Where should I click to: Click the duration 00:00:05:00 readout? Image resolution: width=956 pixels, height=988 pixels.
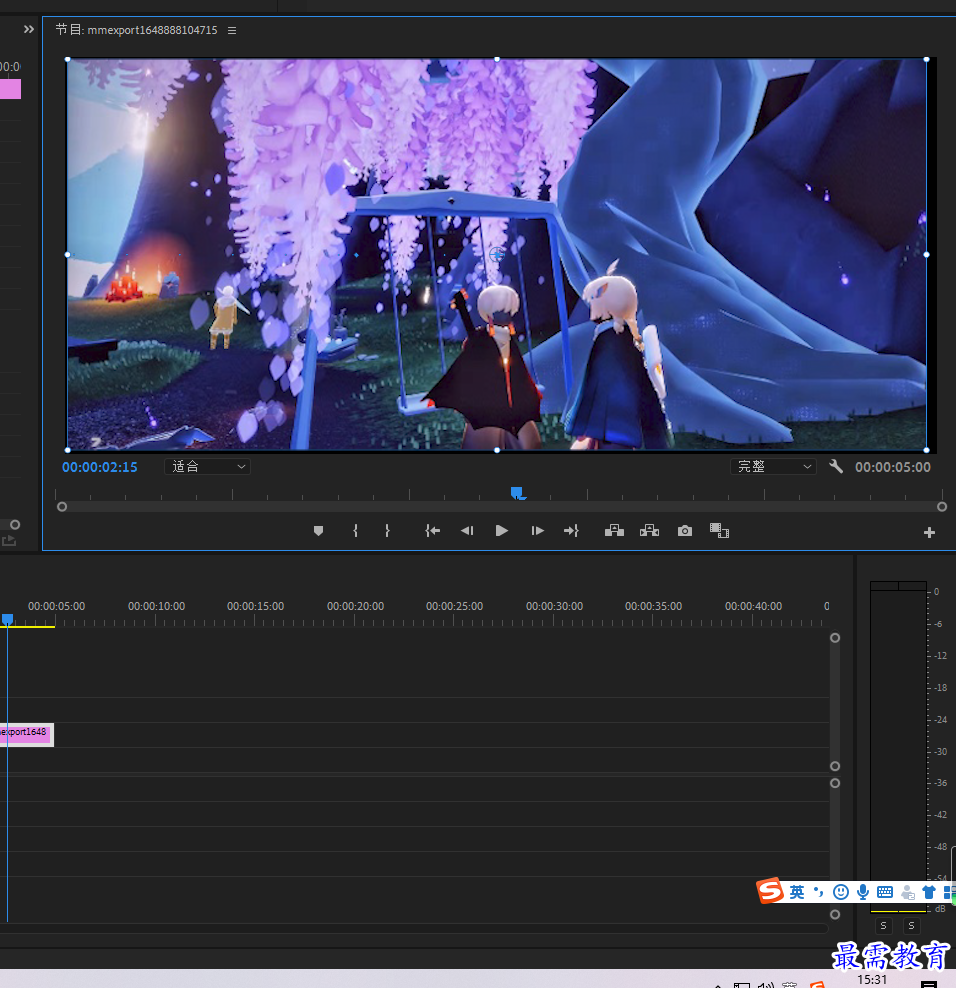click(892, 467)
